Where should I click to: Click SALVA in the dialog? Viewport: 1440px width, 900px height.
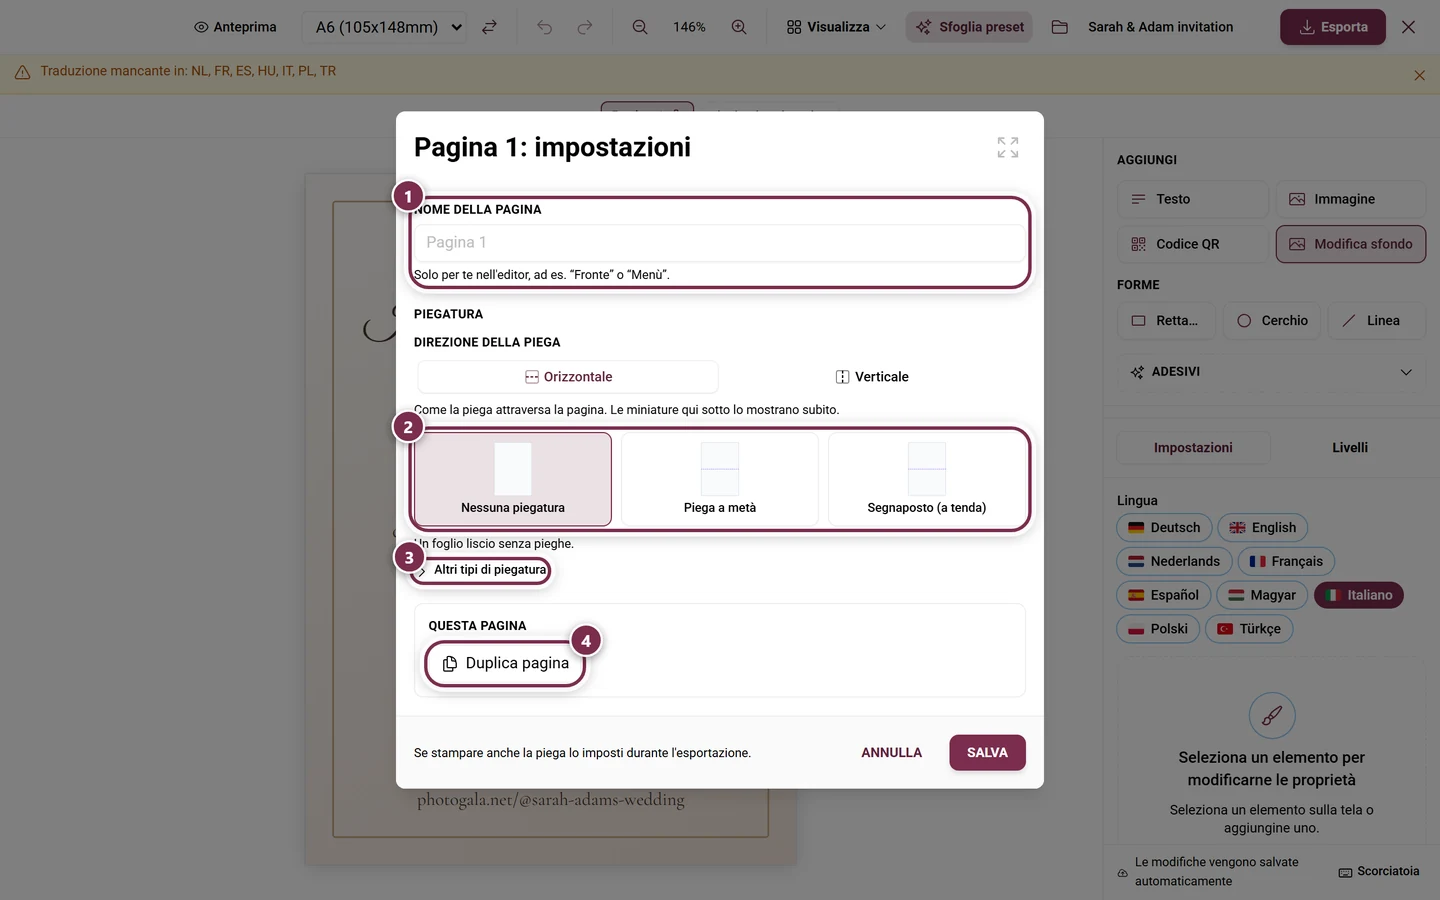point(987,753)
